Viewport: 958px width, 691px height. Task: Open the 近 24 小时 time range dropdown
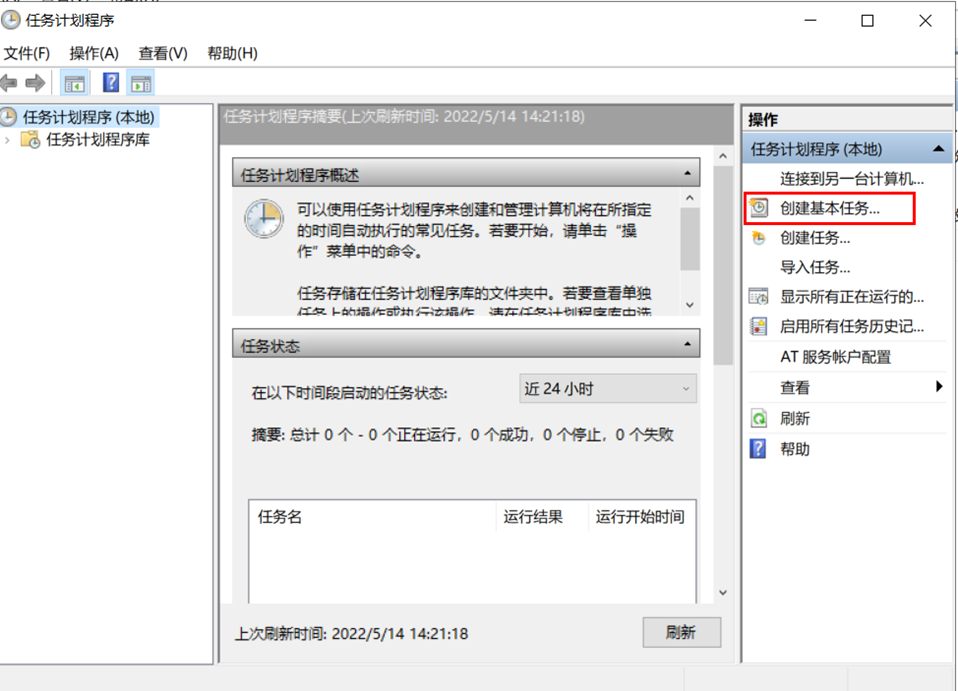(x=607, y=389)
